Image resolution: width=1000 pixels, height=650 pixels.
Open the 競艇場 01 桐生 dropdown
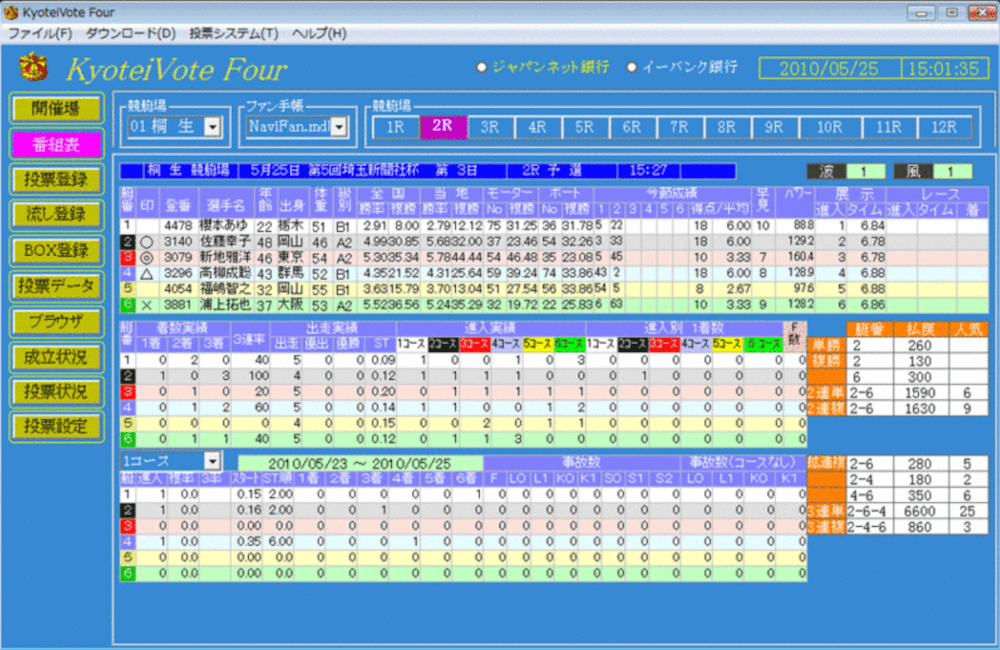pos(212,127)
